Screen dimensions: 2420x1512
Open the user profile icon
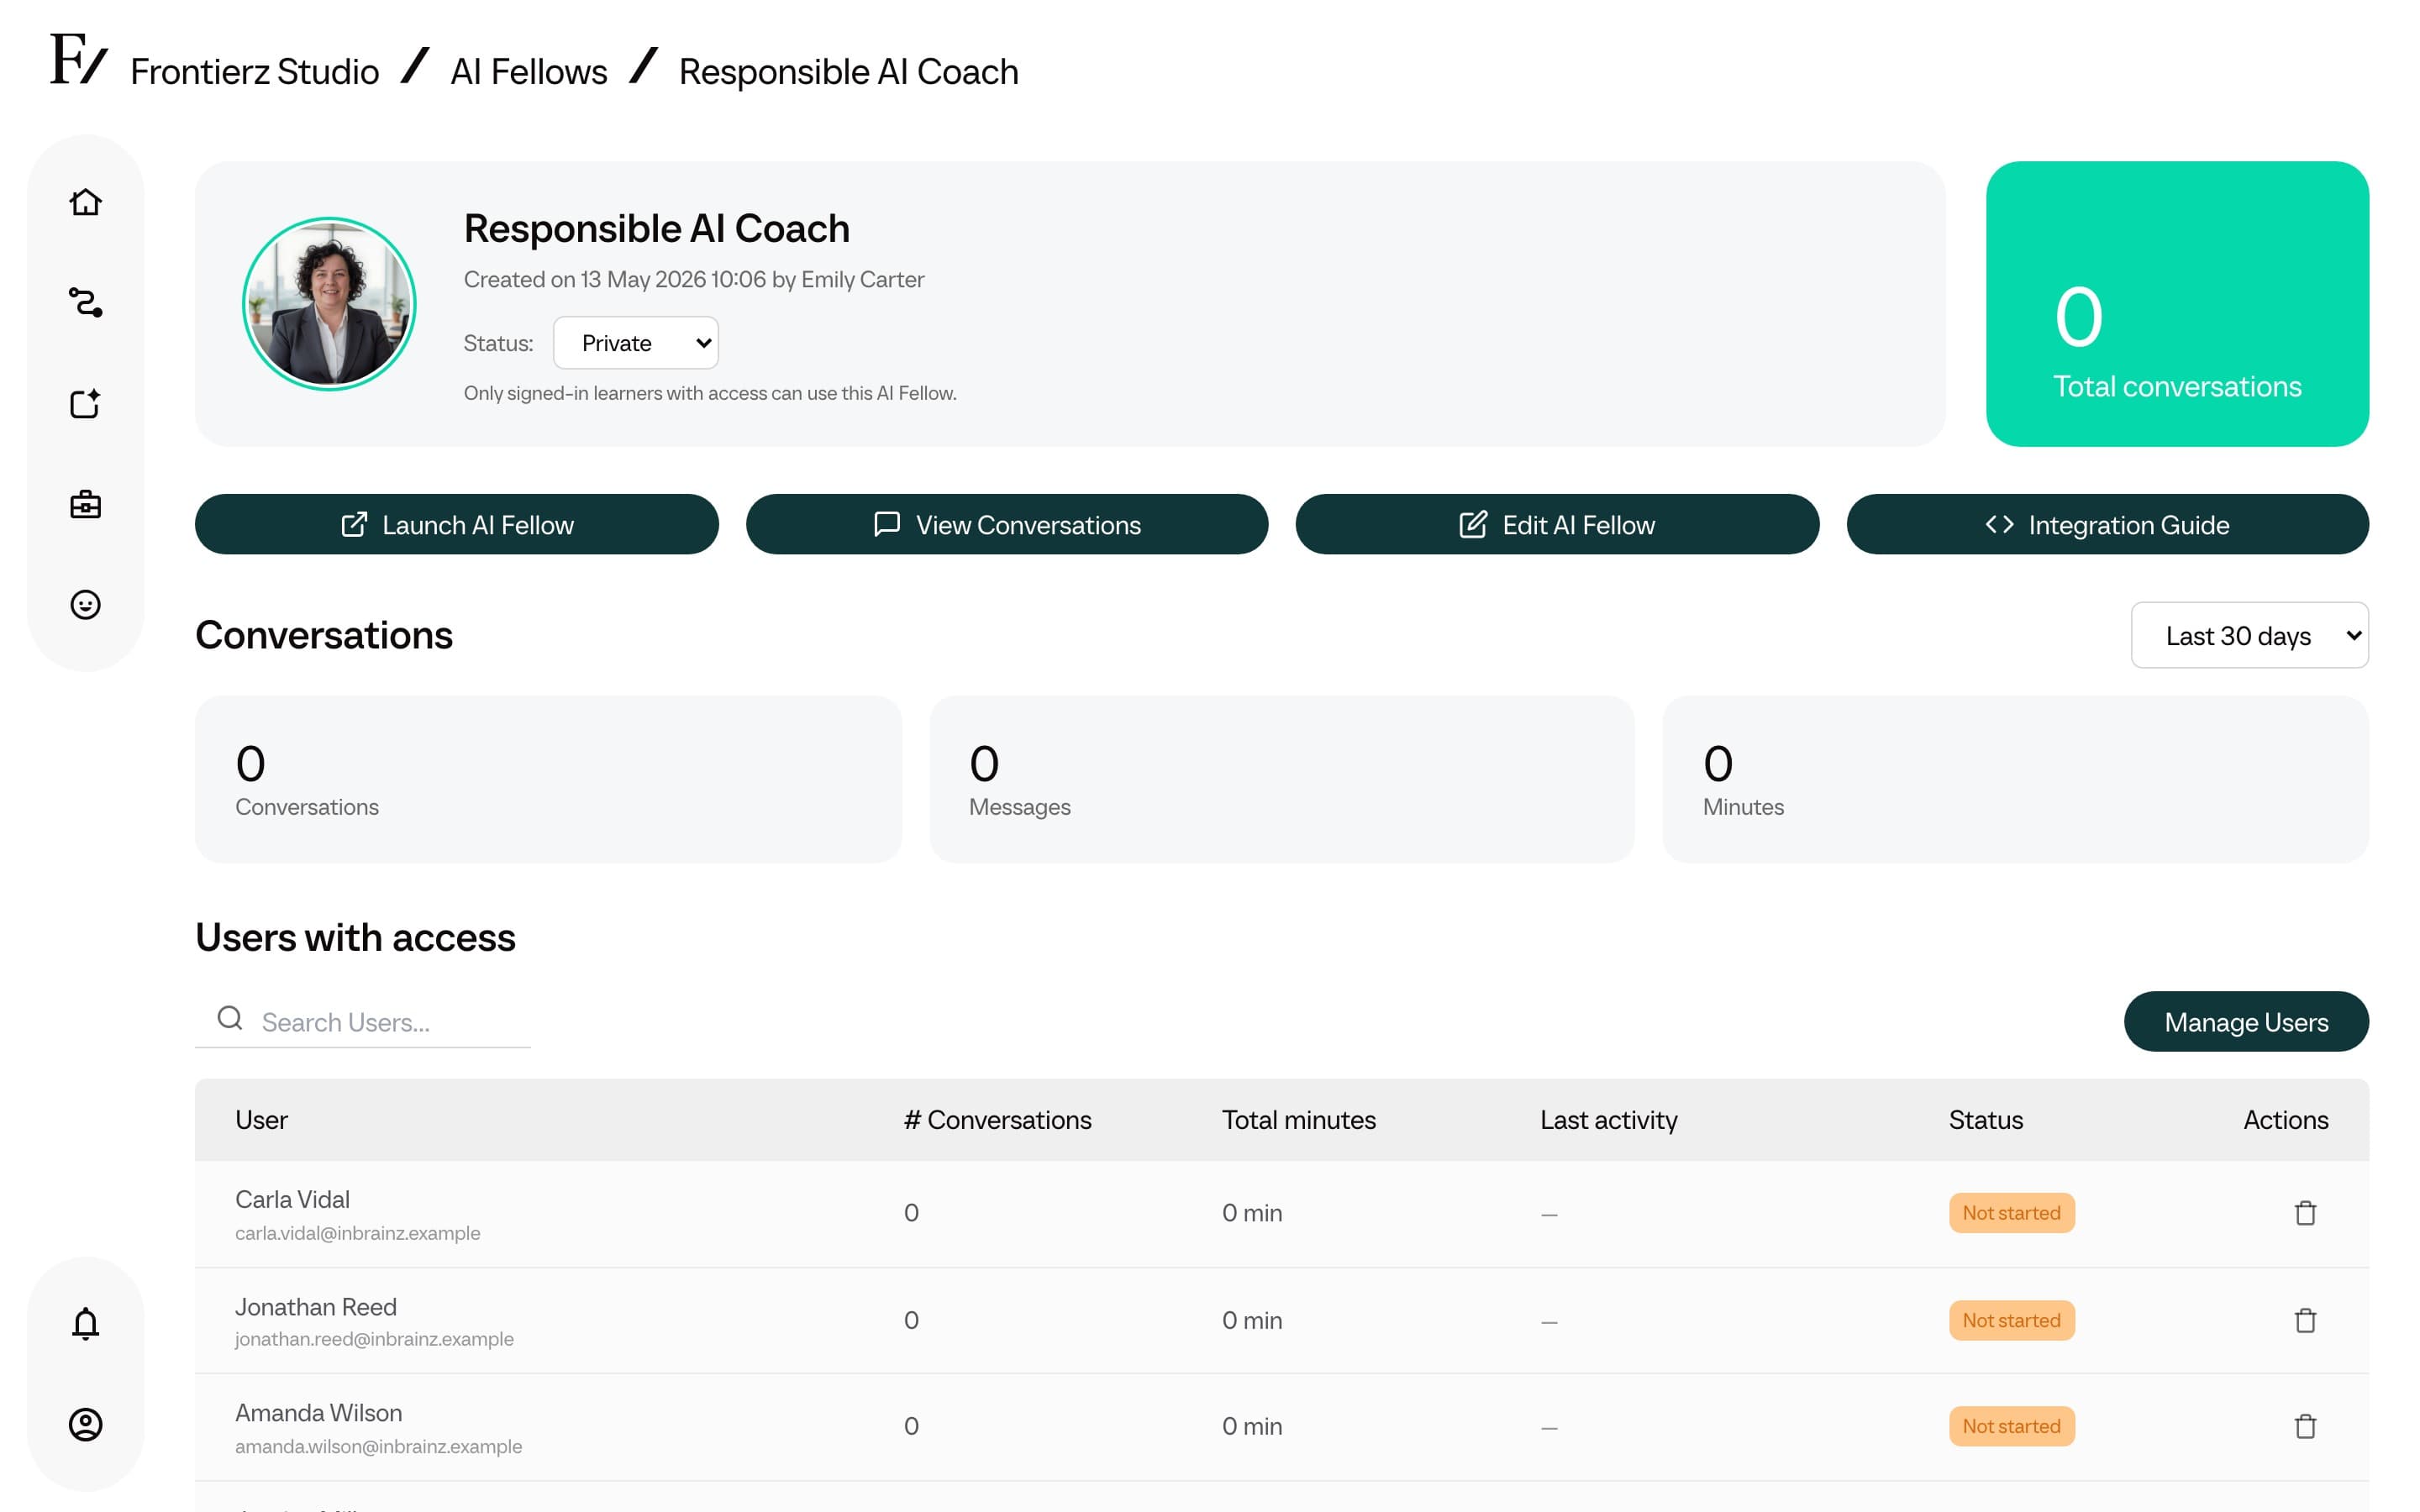coord(85,1424)
